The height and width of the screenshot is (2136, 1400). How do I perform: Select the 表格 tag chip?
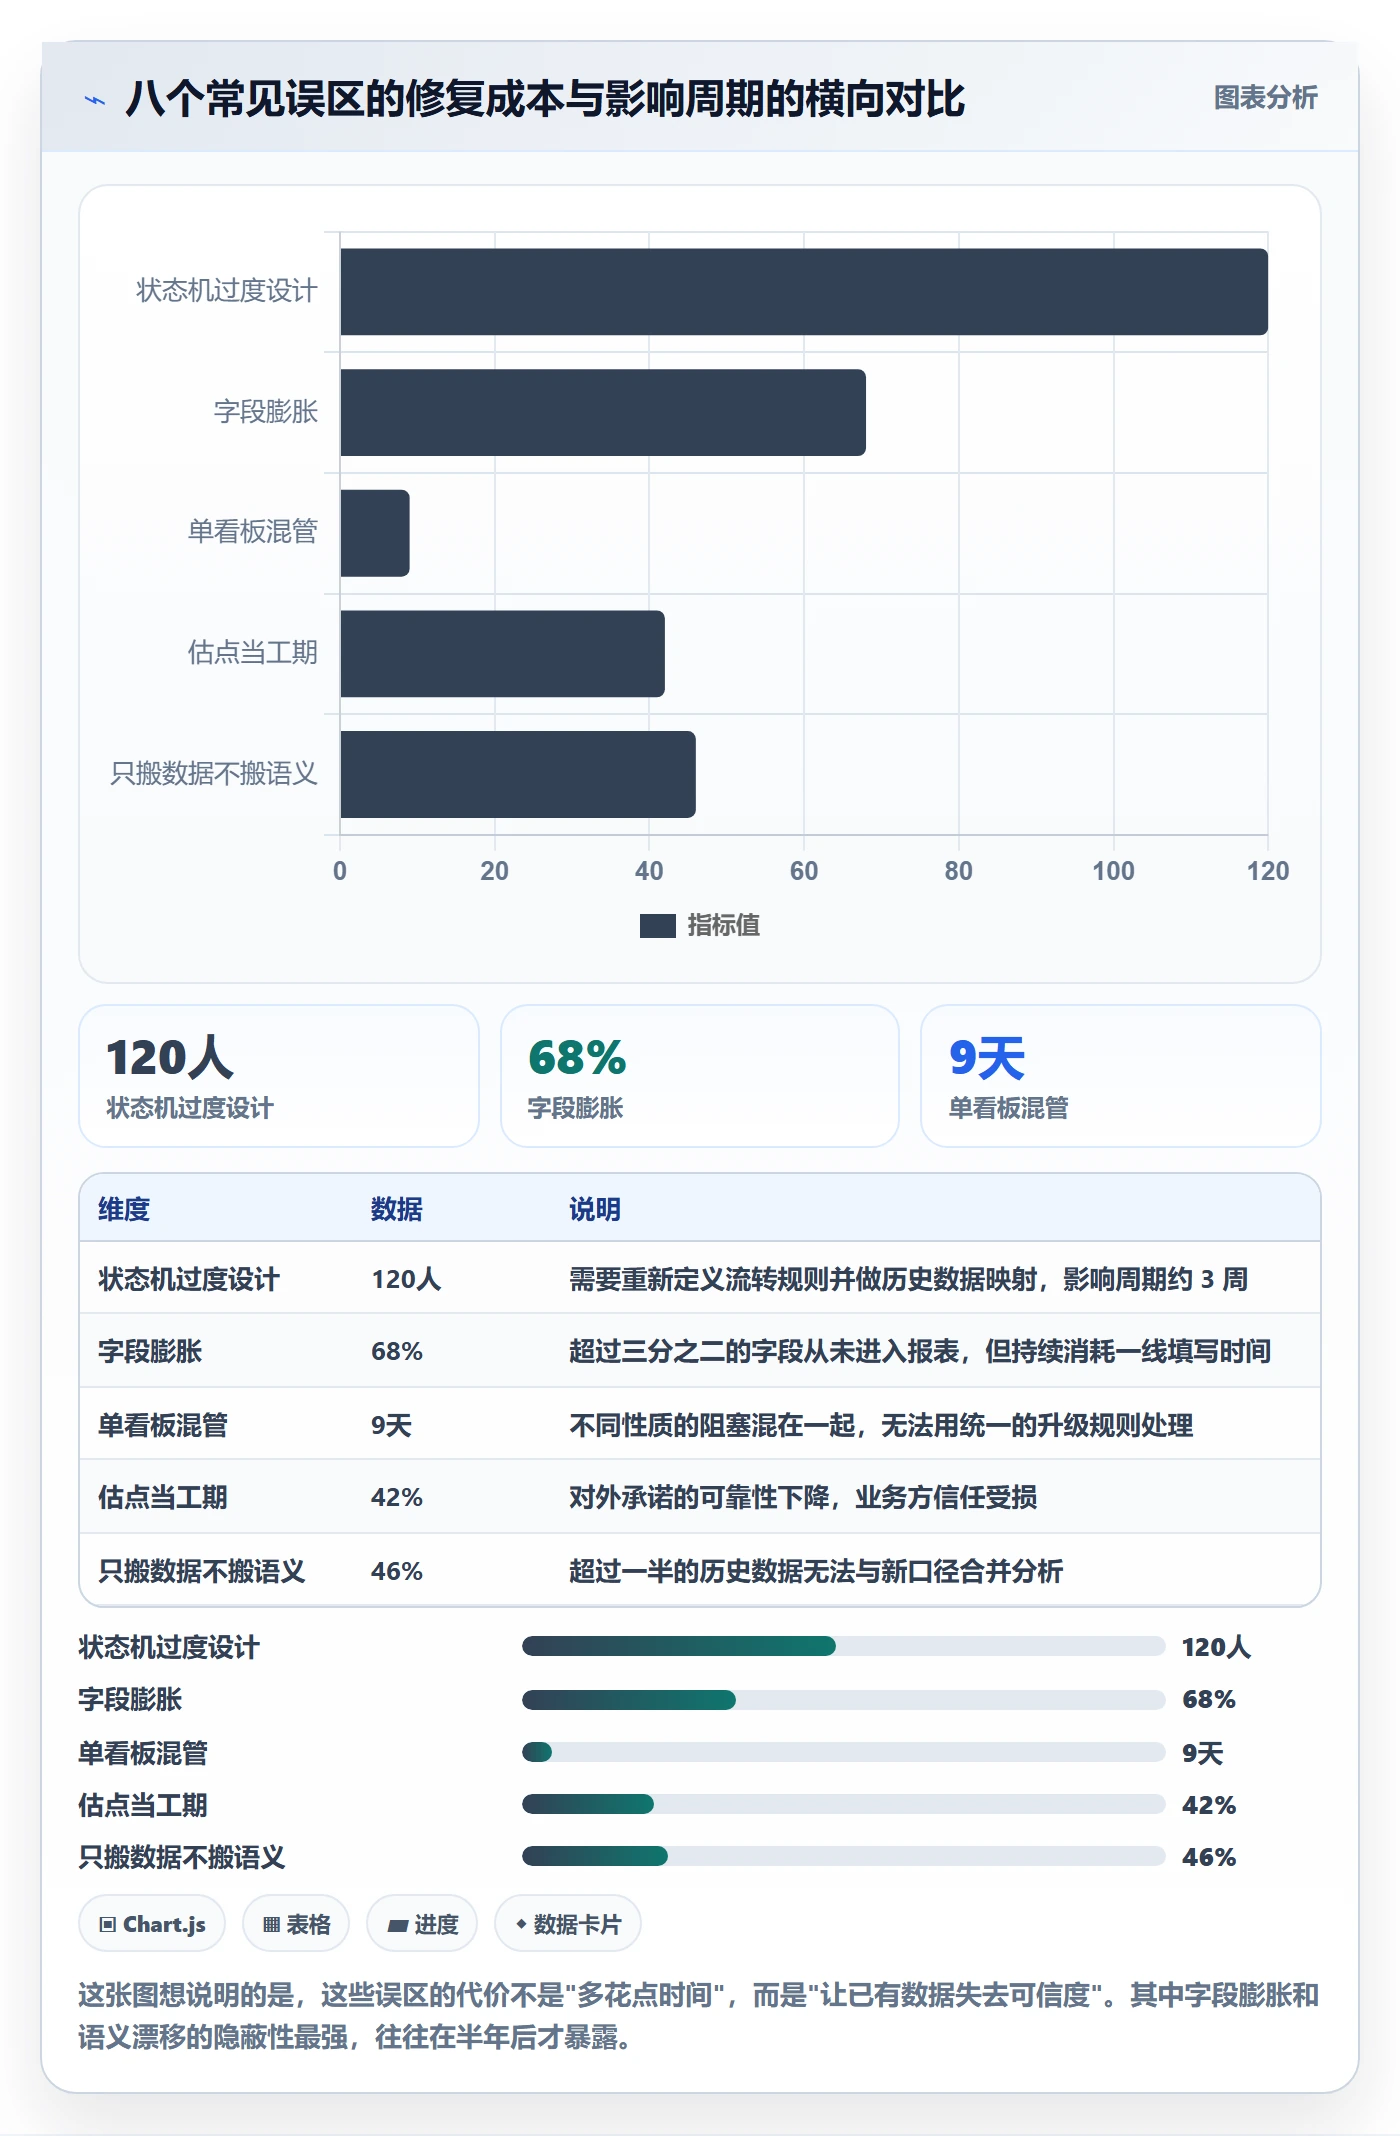[296, 1924]
